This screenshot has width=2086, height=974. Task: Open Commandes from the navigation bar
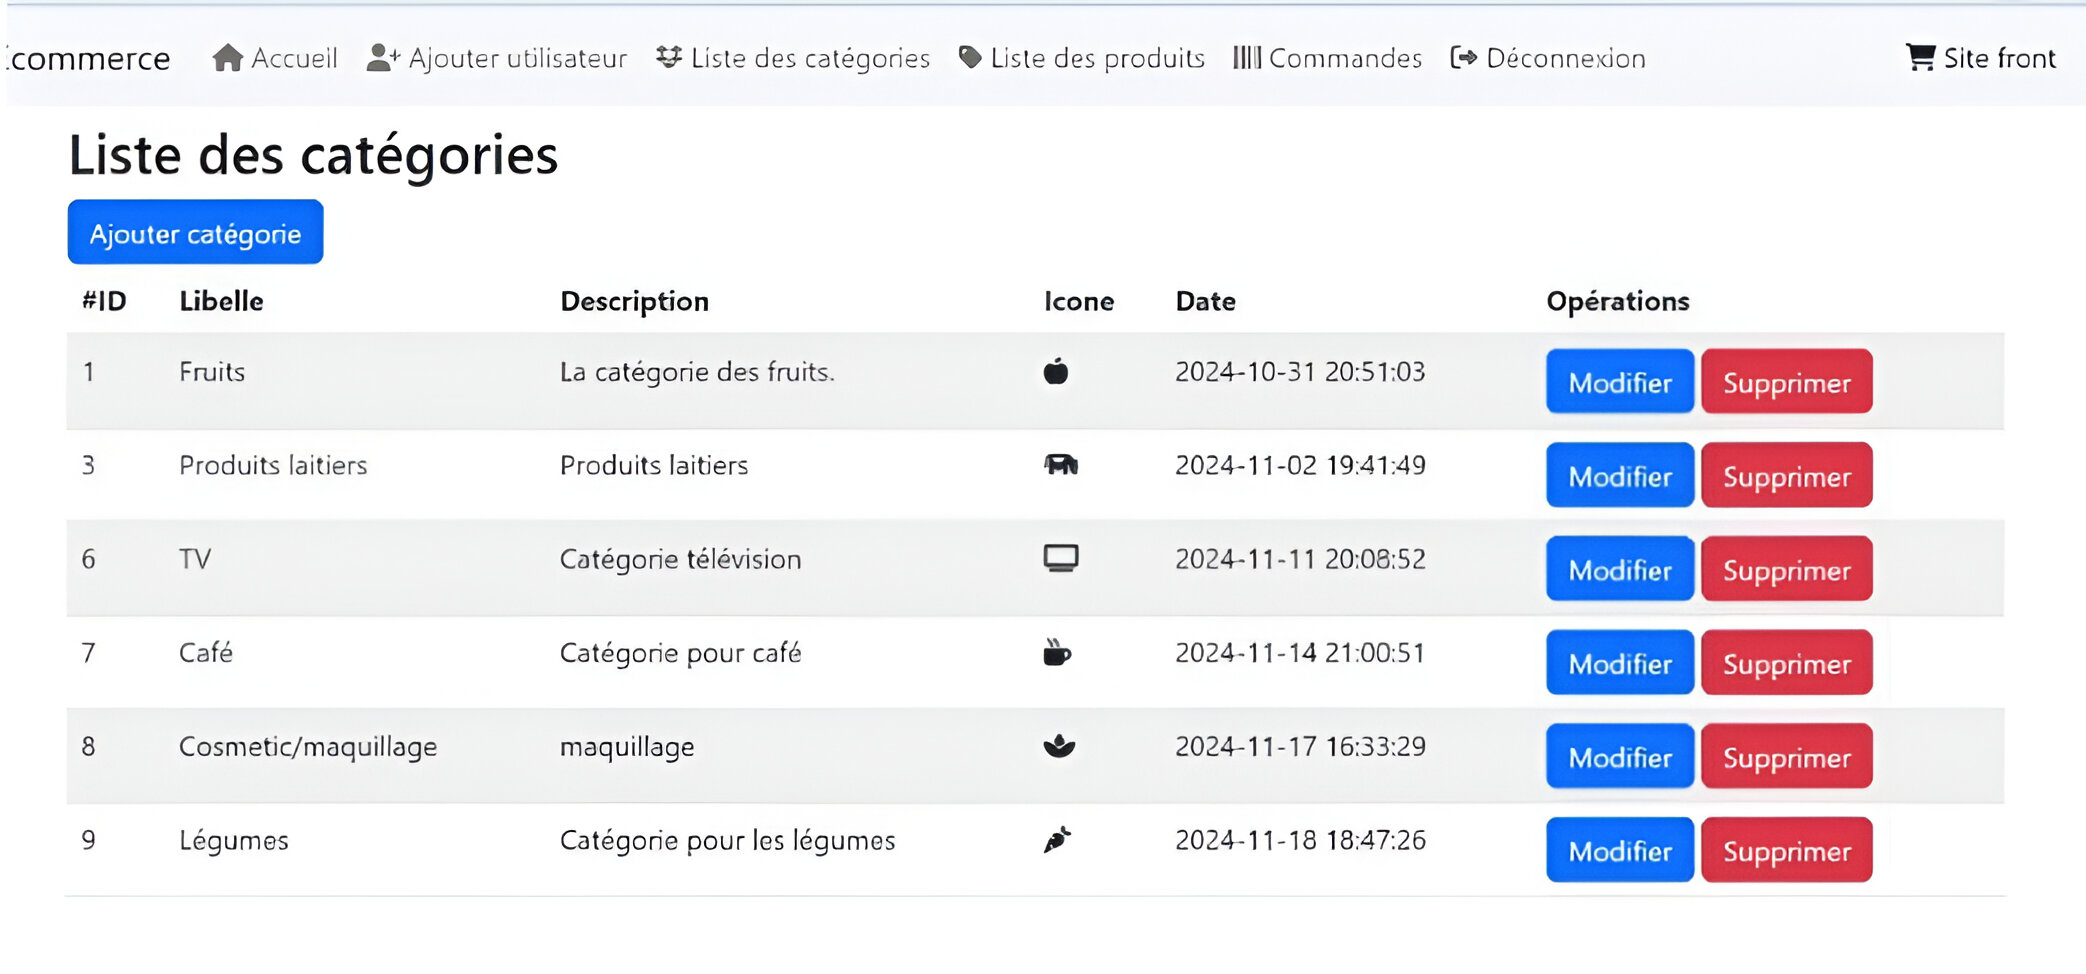(1345, 57)
